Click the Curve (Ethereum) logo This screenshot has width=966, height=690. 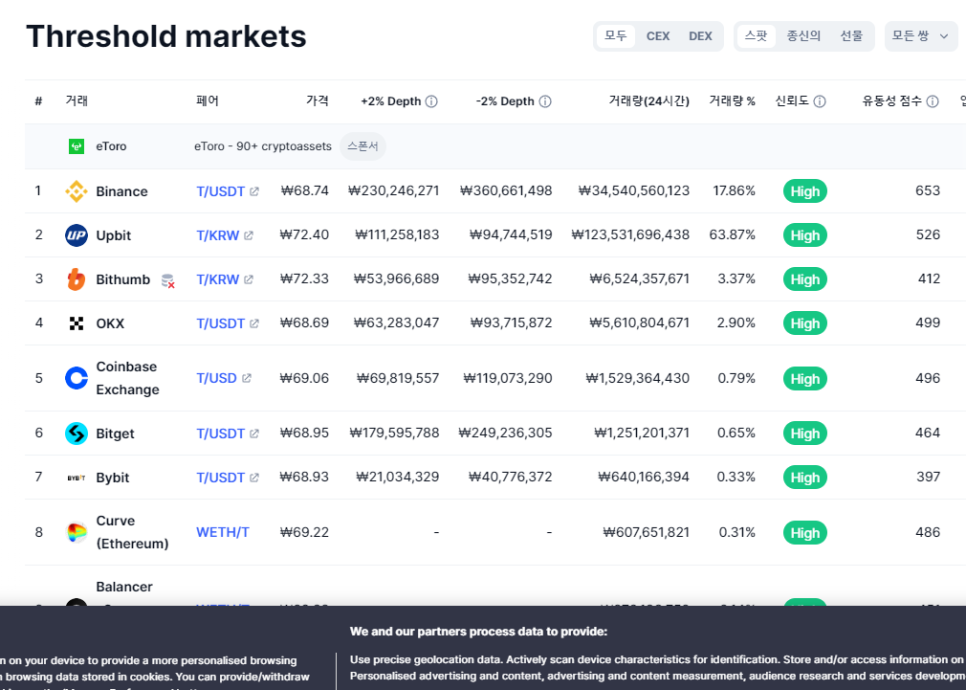[x=76, y=532]
